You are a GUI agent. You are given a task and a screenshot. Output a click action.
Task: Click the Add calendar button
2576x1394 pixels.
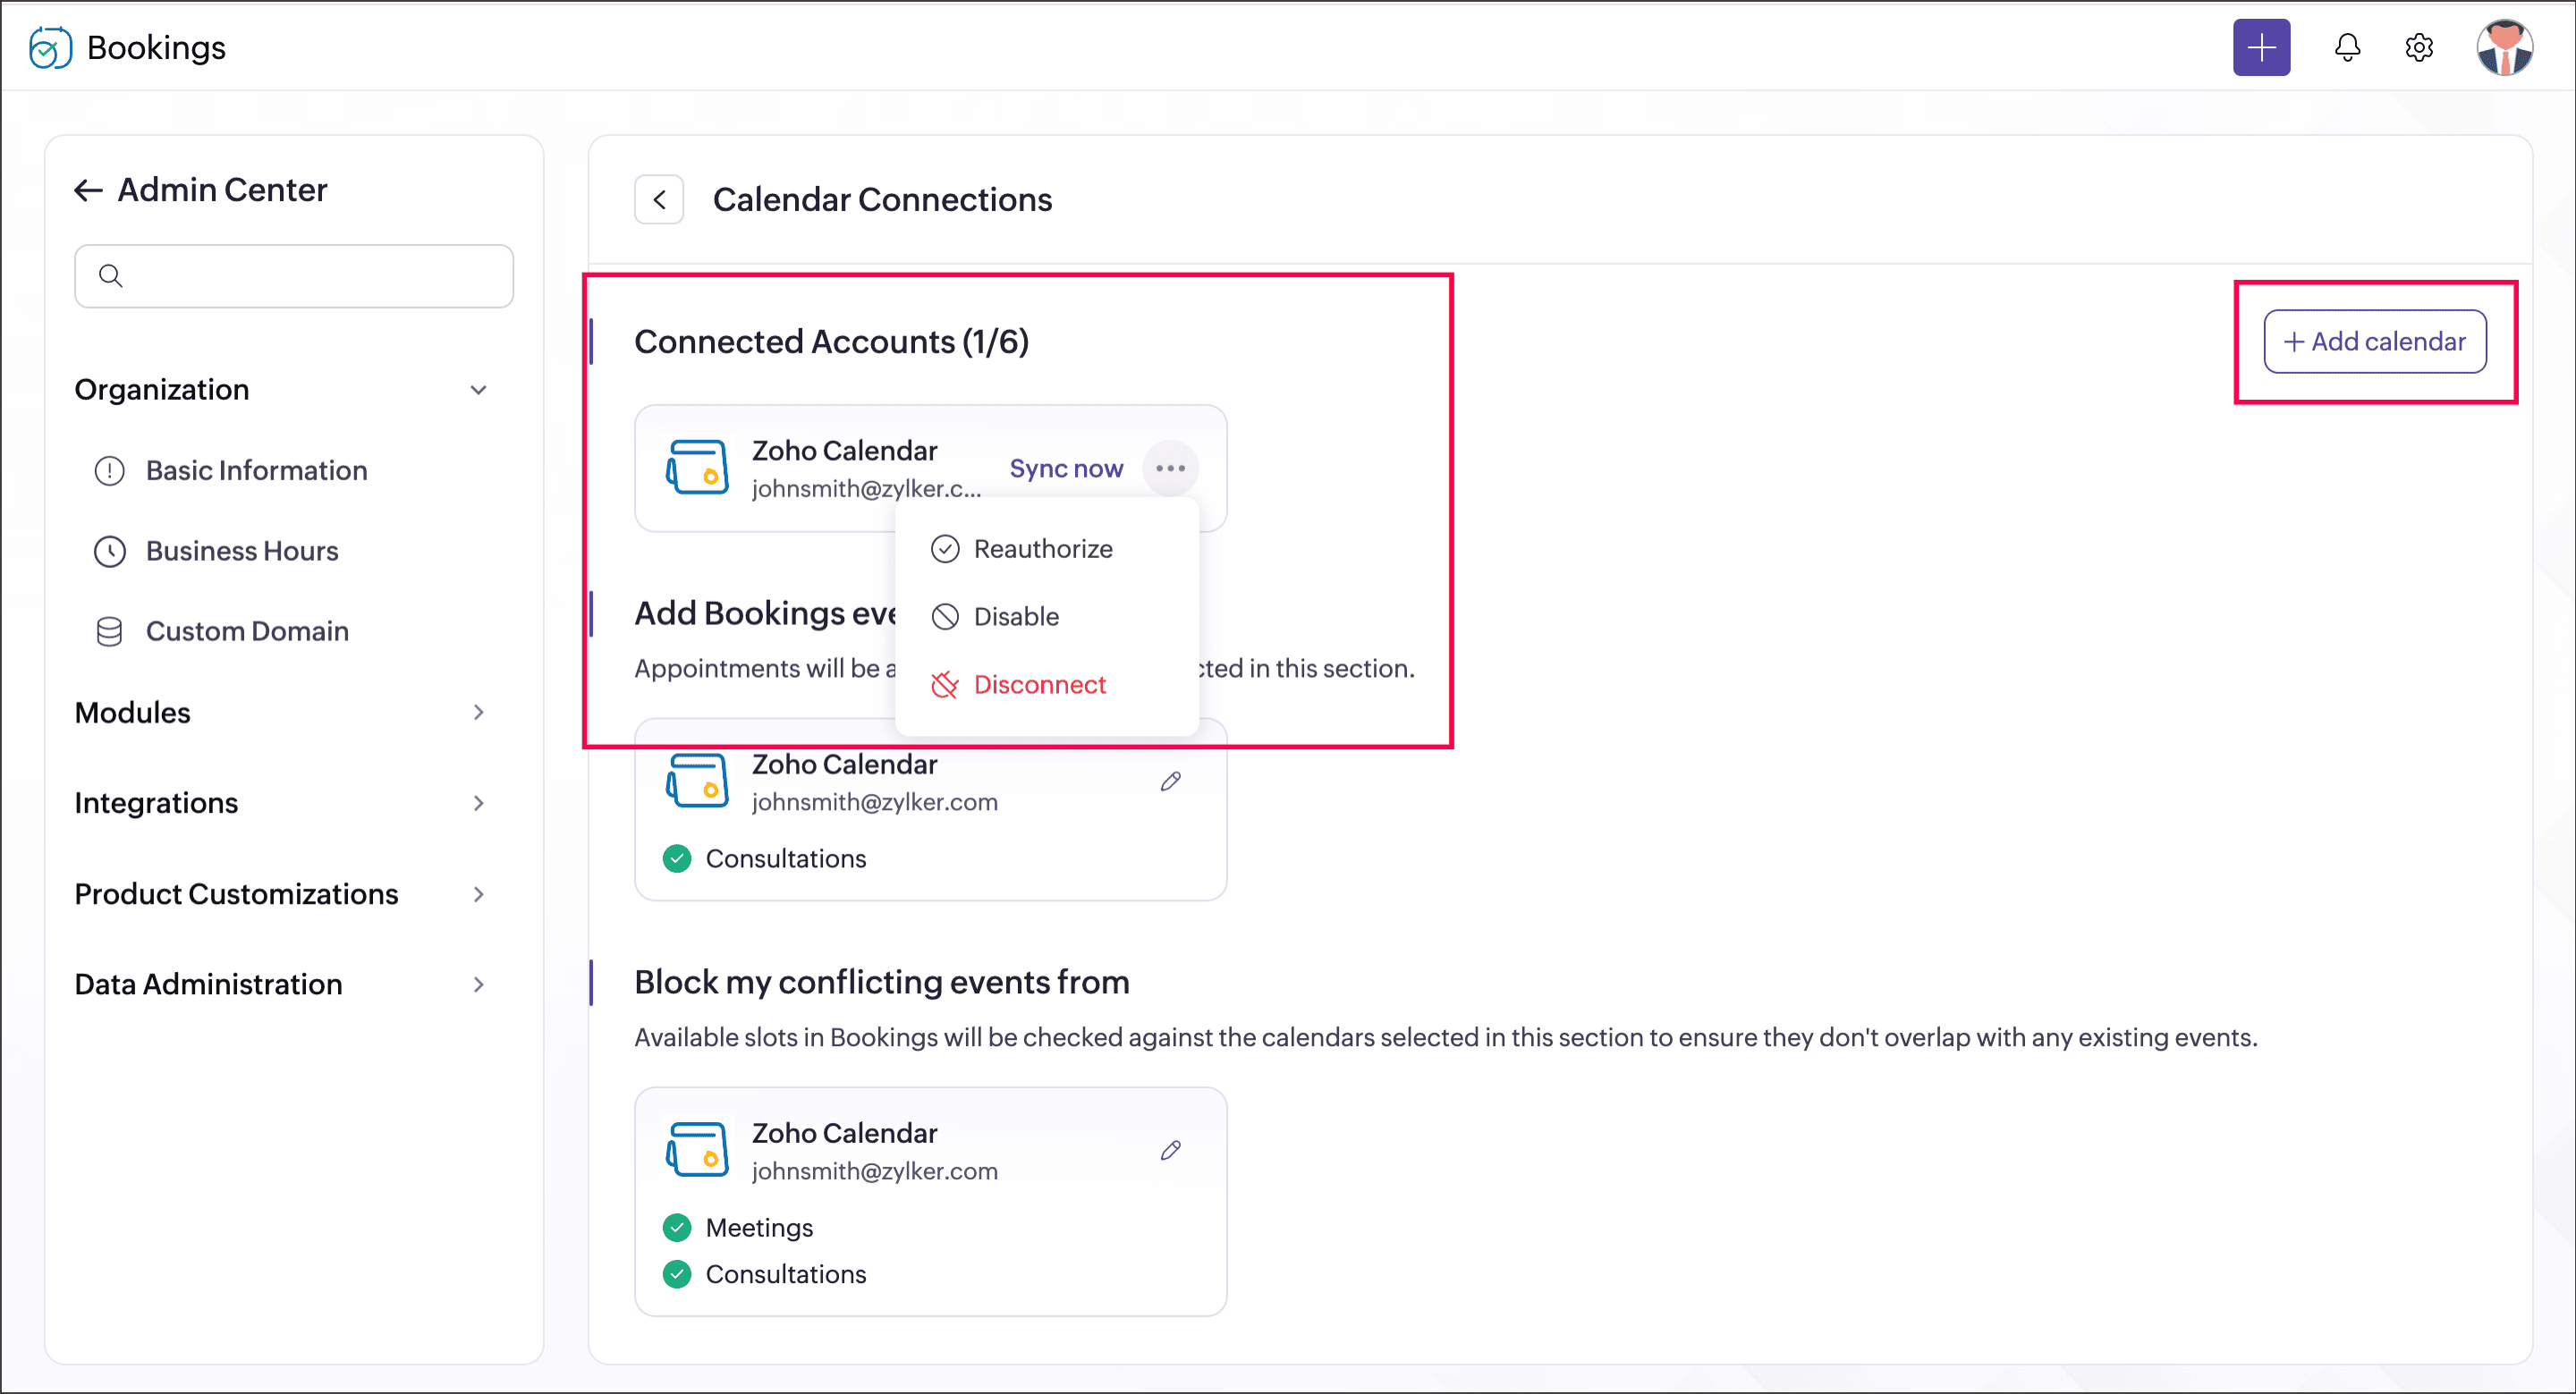pyautogui.click(x=2375, y=342)
